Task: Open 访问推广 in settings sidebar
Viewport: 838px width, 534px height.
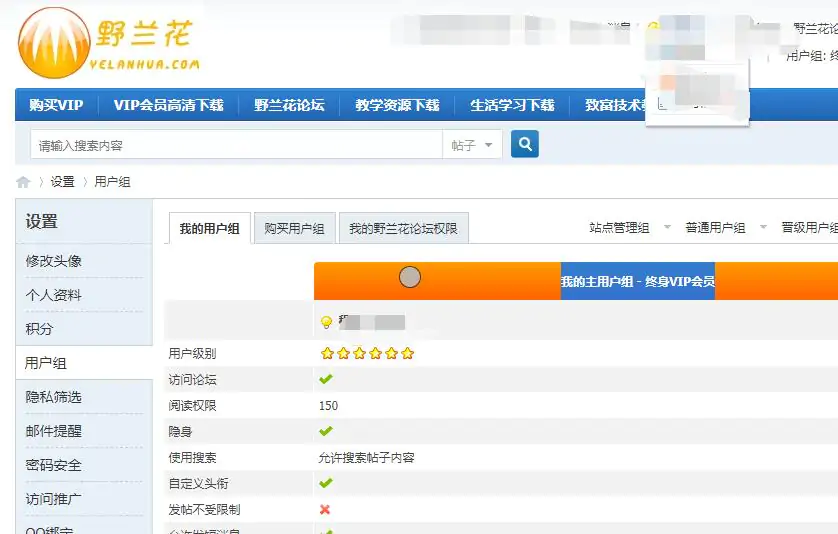Action: [53, 499]
